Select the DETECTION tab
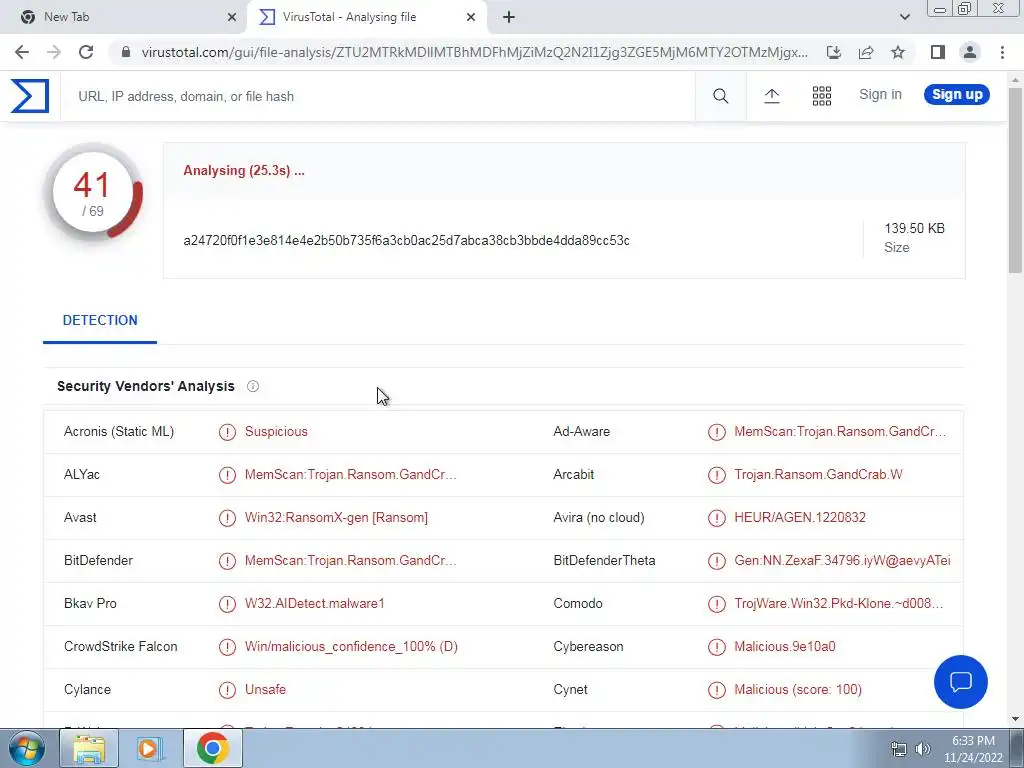 pyautogui.click(x=100, y=321)
